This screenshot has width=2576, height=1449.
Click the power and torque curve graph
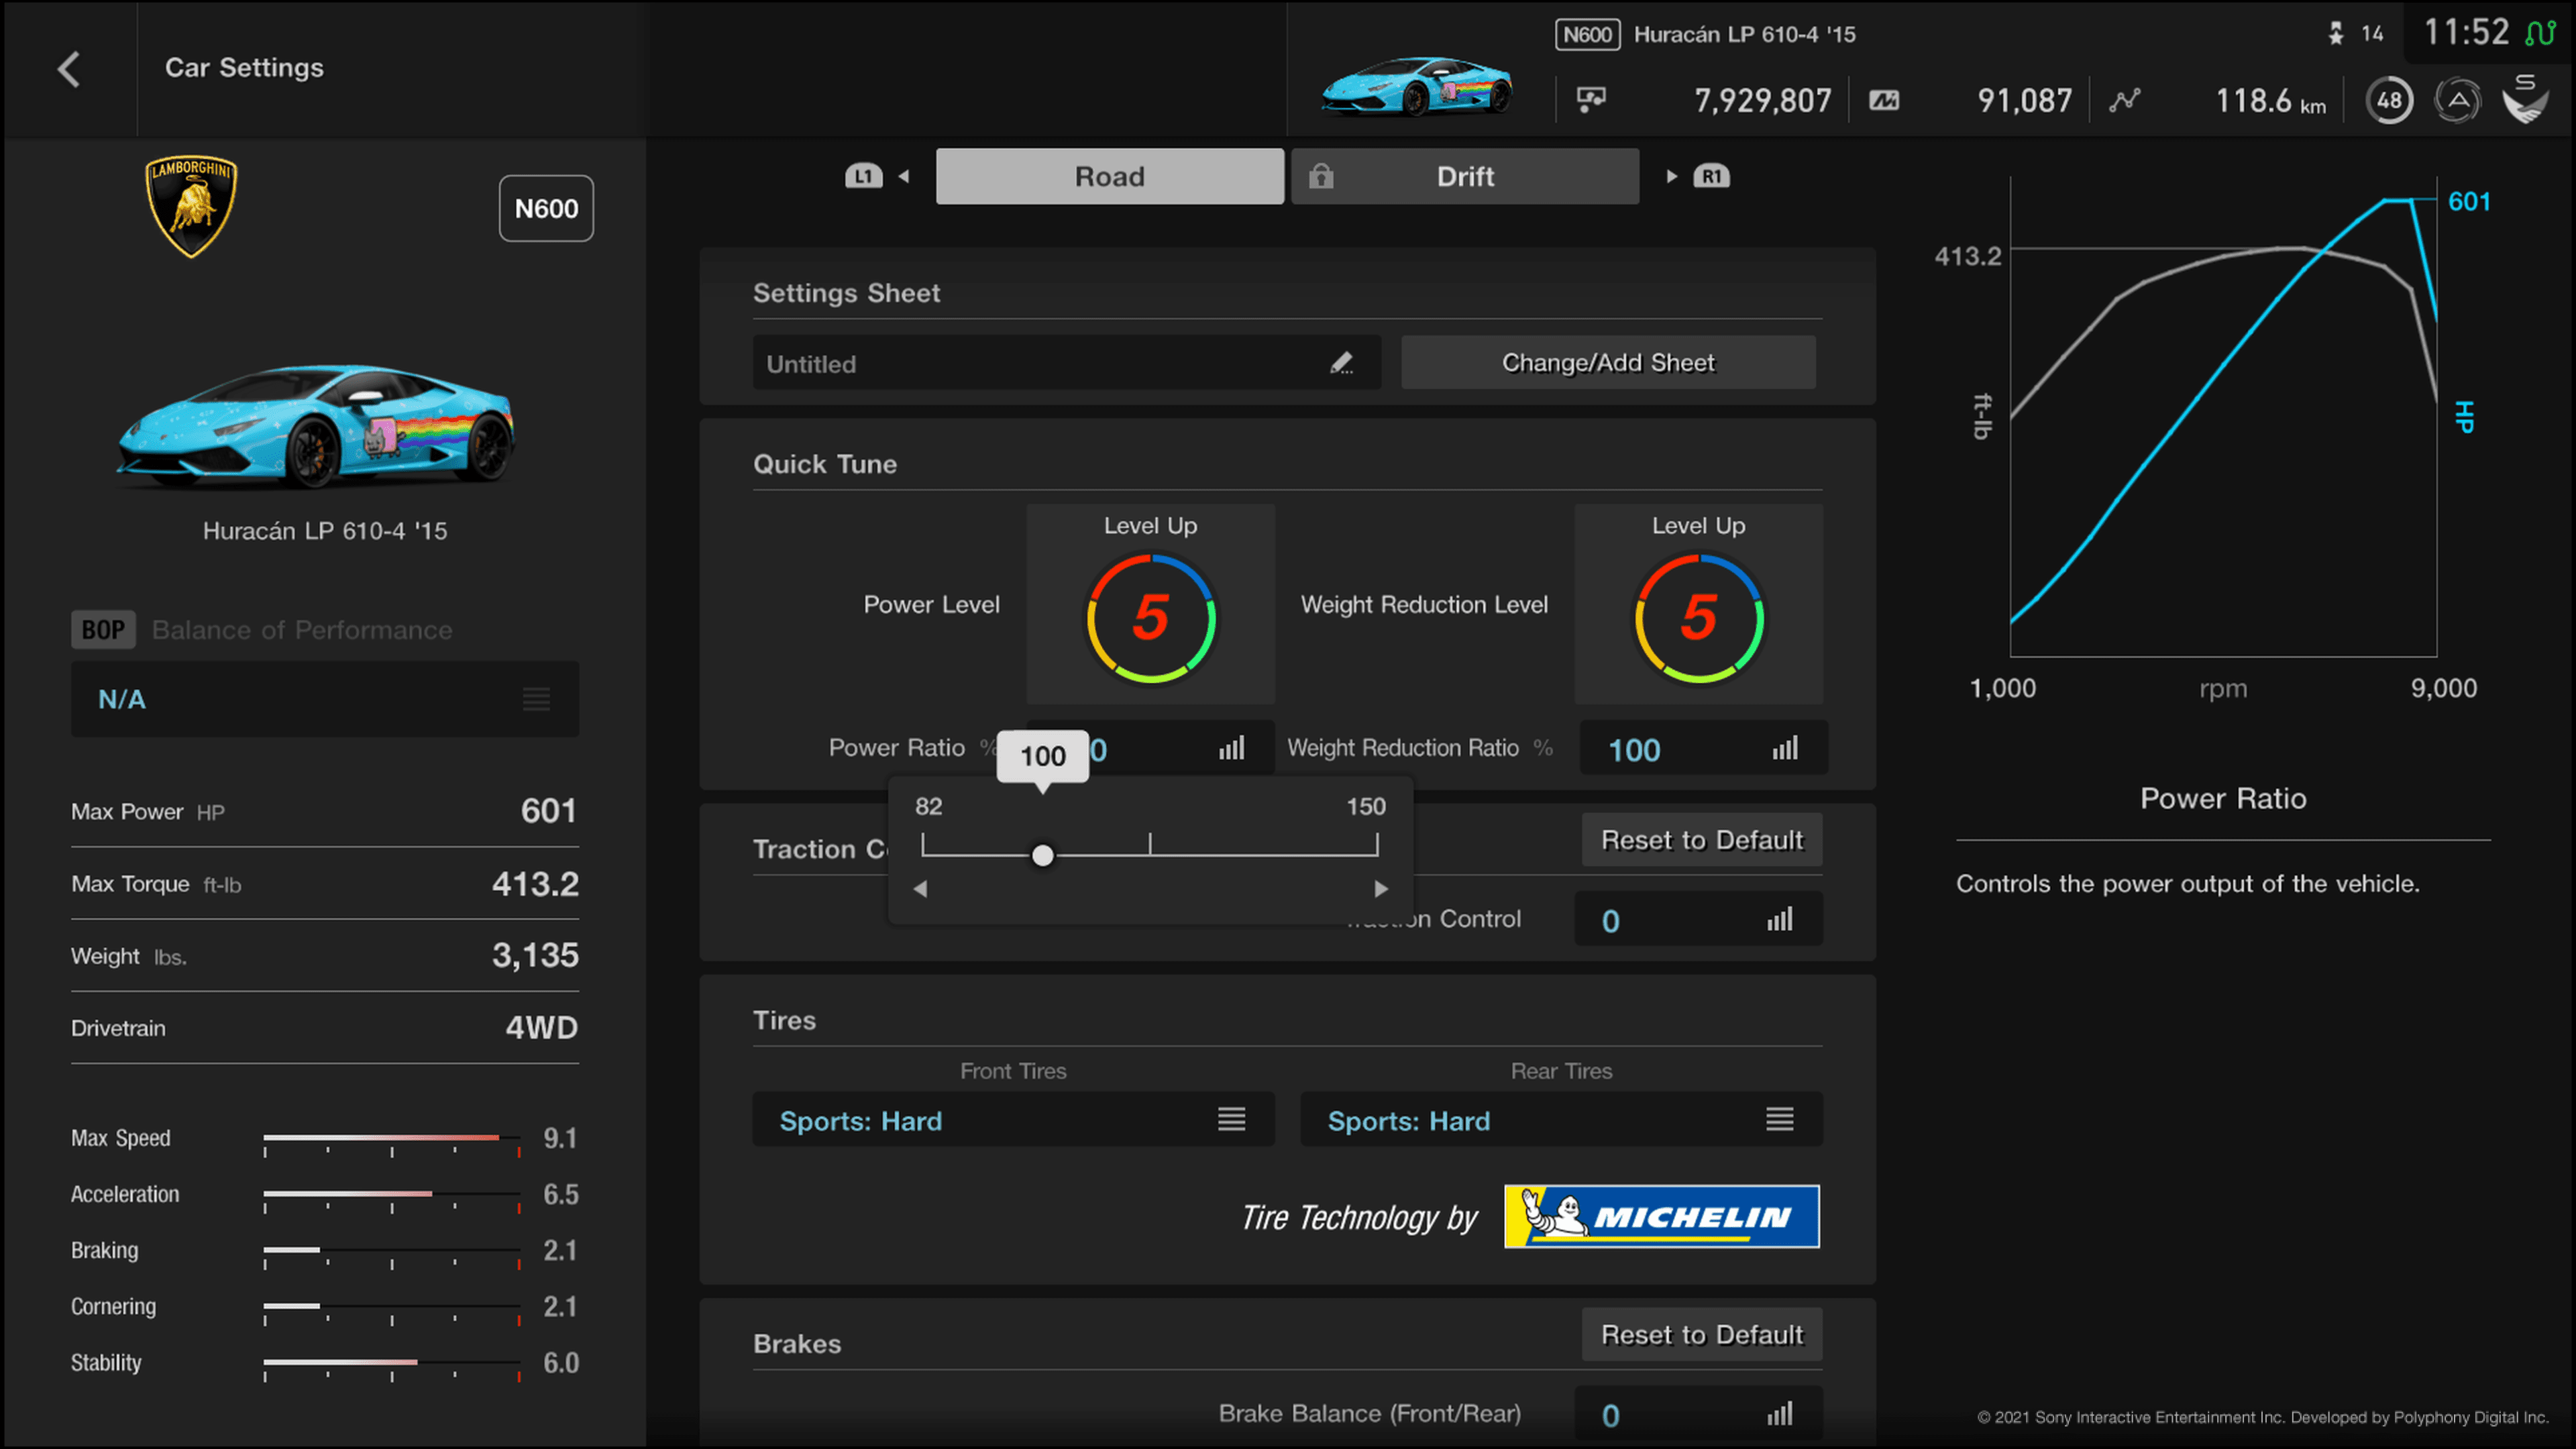point(2222,417)
